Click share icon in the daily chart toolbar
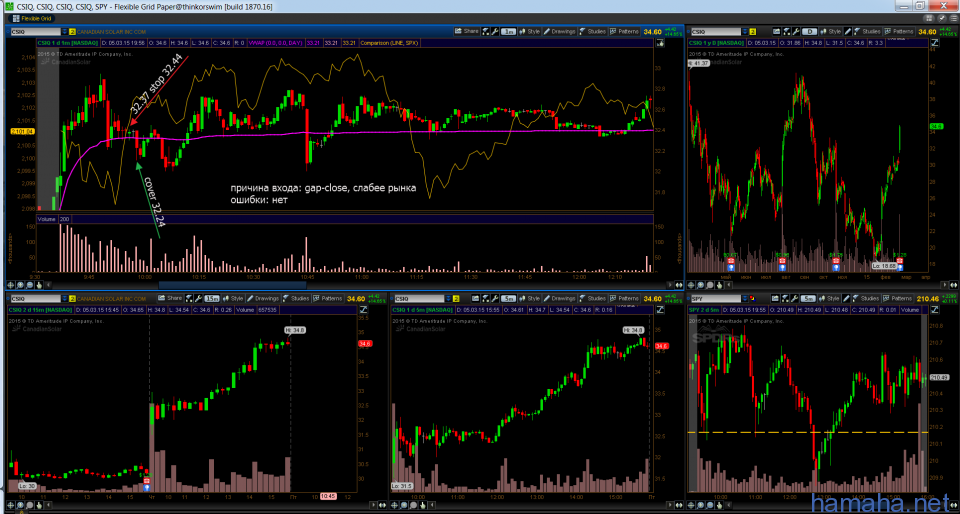 click(x=776, y=31)
